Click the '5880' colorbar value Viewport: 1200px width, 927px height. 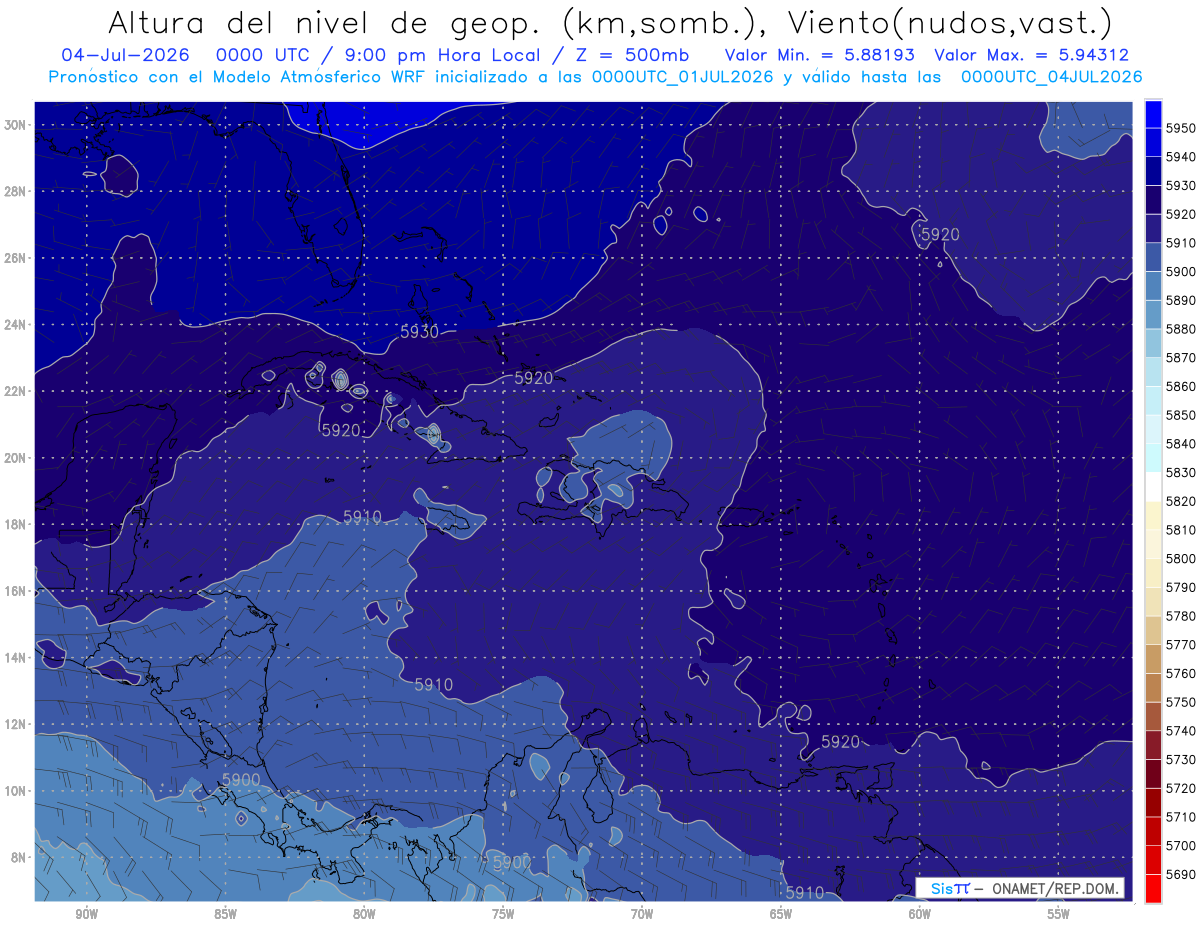[1181, 329]
